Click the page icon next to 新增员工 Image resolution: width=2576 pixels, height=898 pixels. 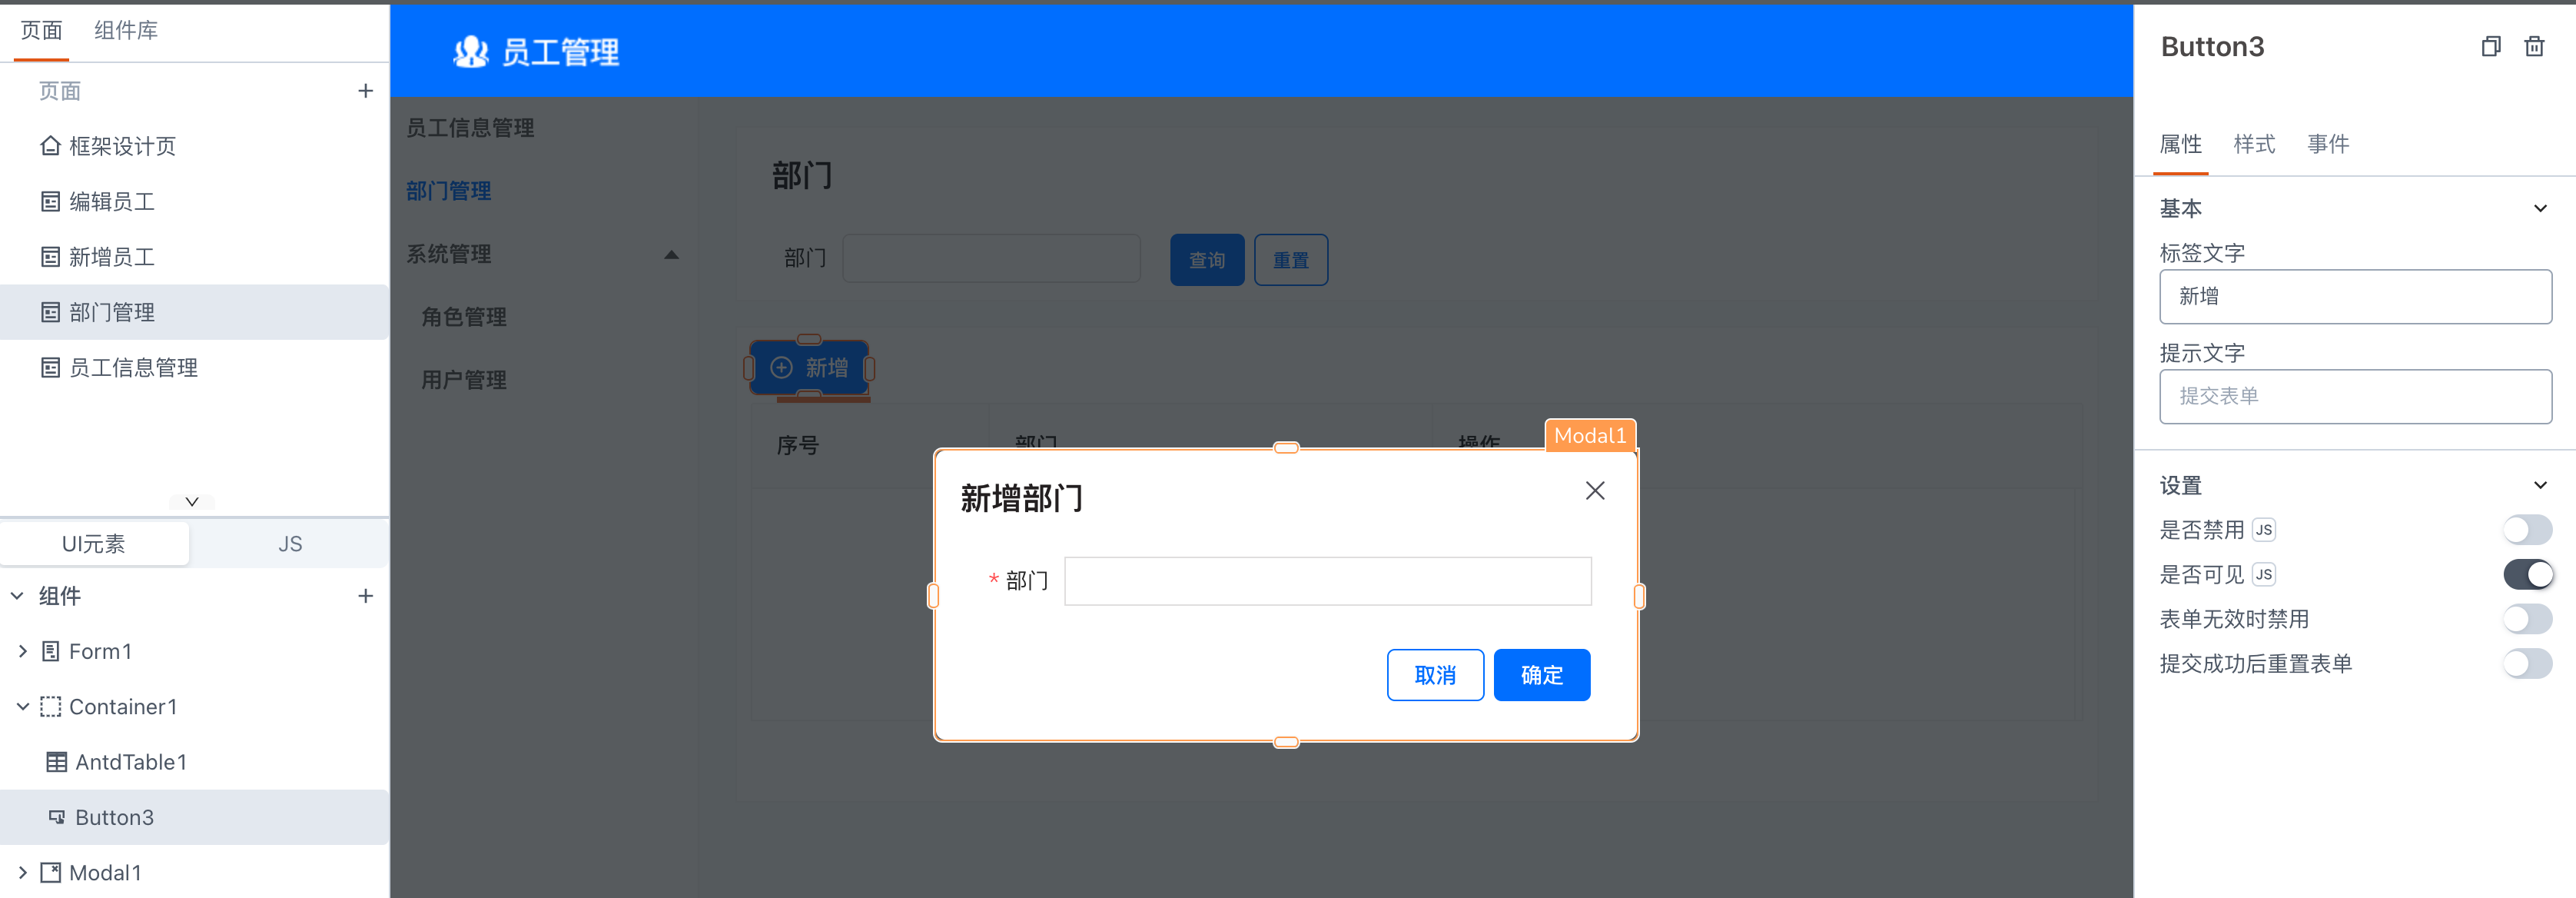click(x=50, y=257)
